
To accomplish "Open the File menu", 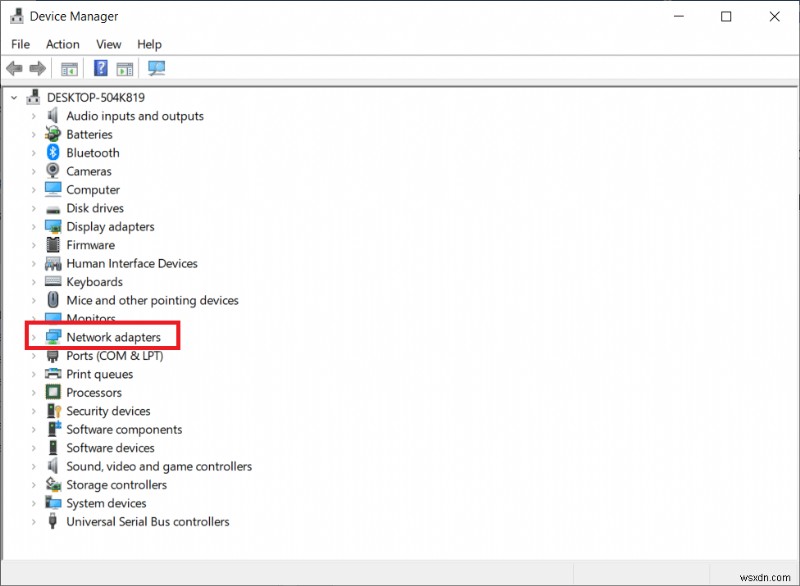I will click(20, 44).
